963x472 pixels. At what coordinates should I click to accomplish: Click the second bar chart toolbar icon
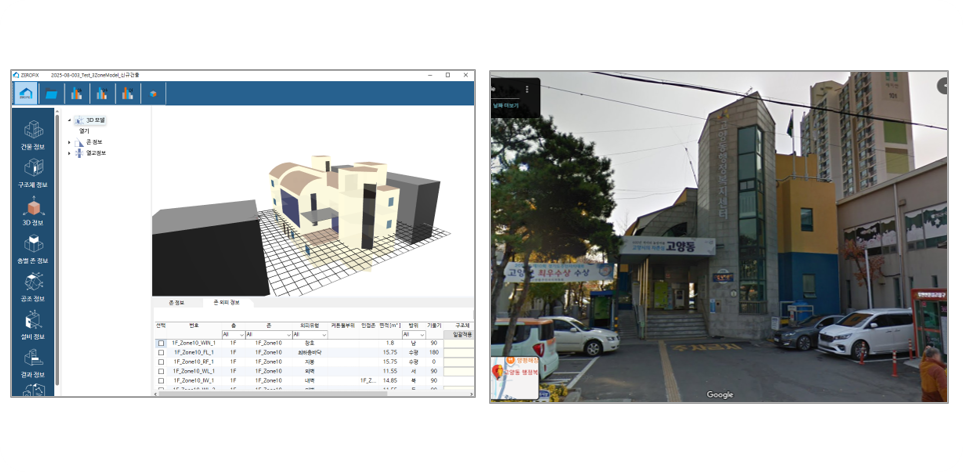(102, 94)
